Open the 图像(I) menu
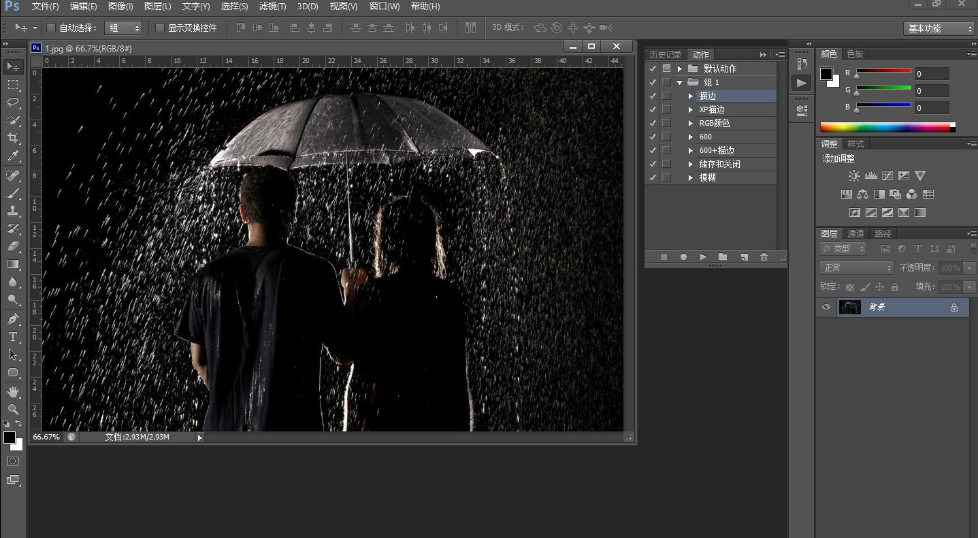This screenshot has width=978, height=538. coord(120,7)
